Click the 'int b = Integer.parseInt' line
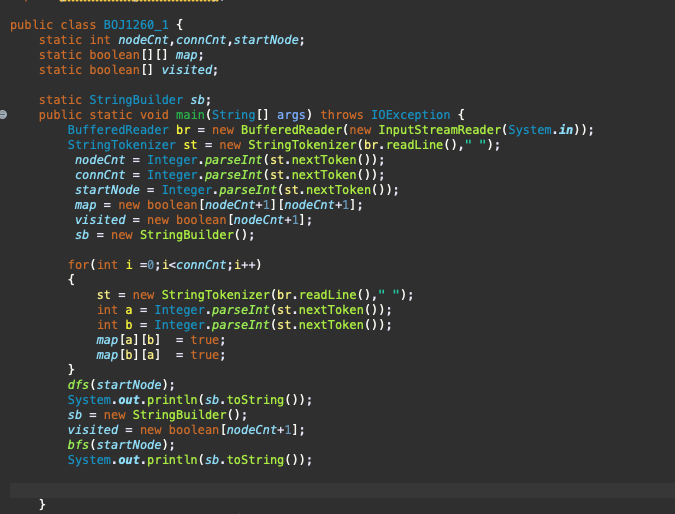 pyautogui.click(x=244, y=325)
